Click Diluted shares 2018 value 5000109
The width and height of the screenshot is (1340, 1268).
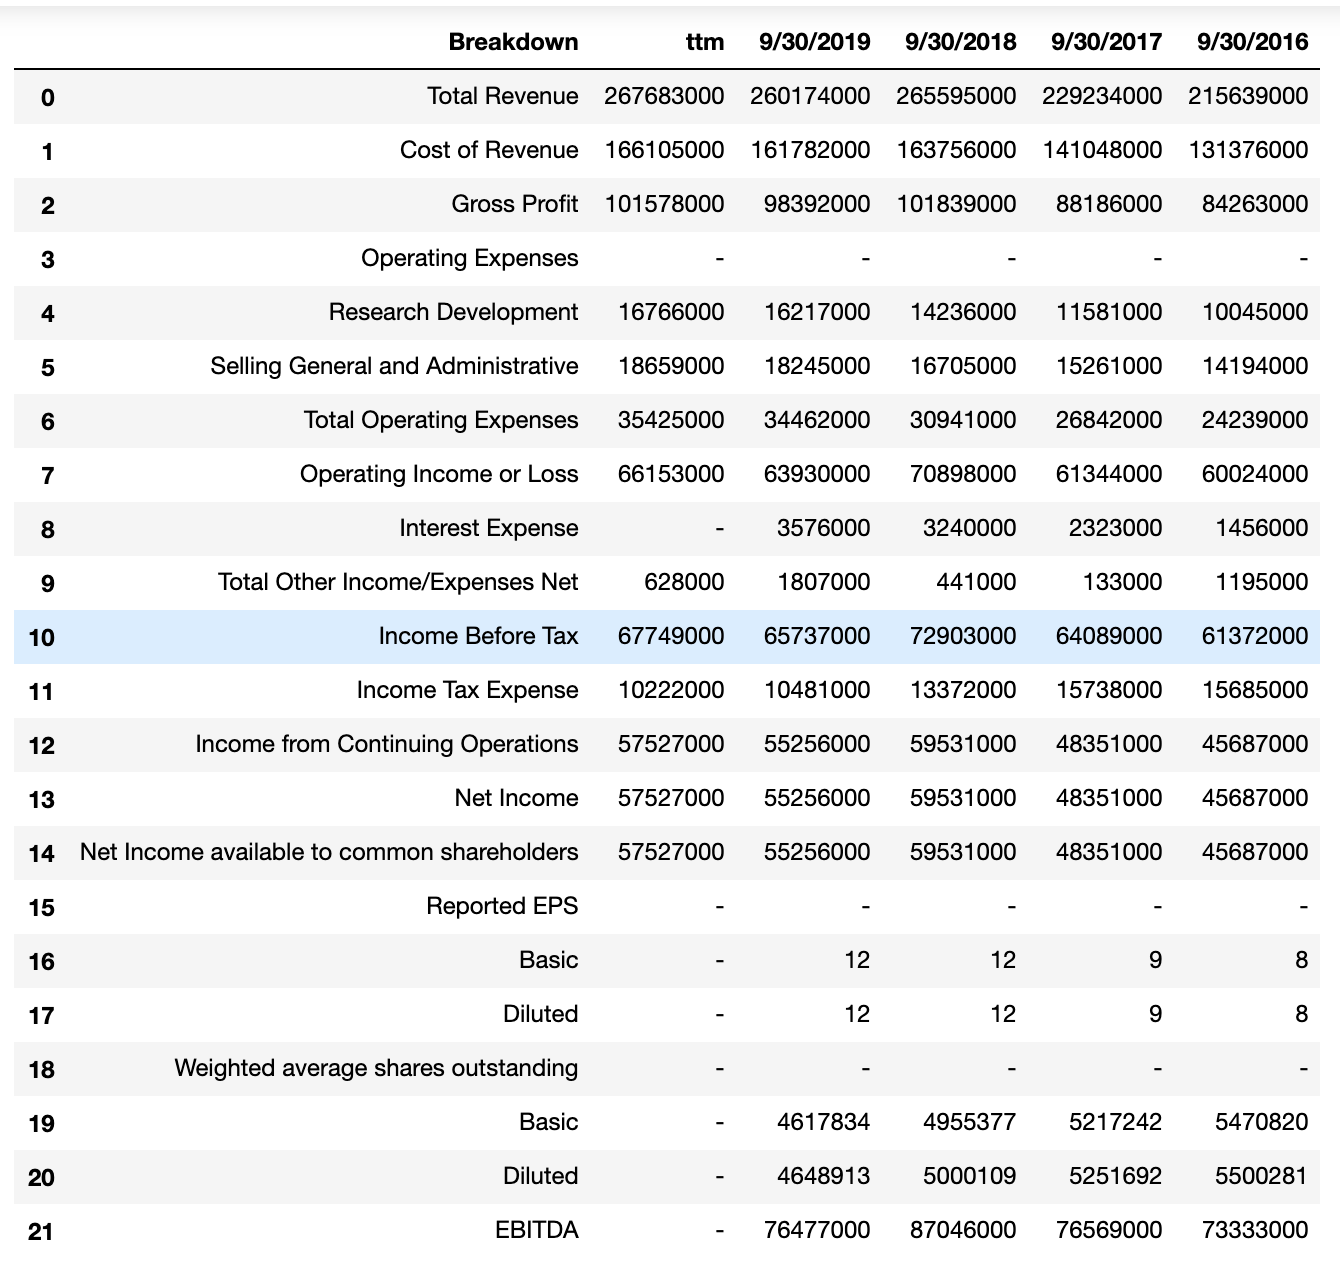pos(970,1176)
